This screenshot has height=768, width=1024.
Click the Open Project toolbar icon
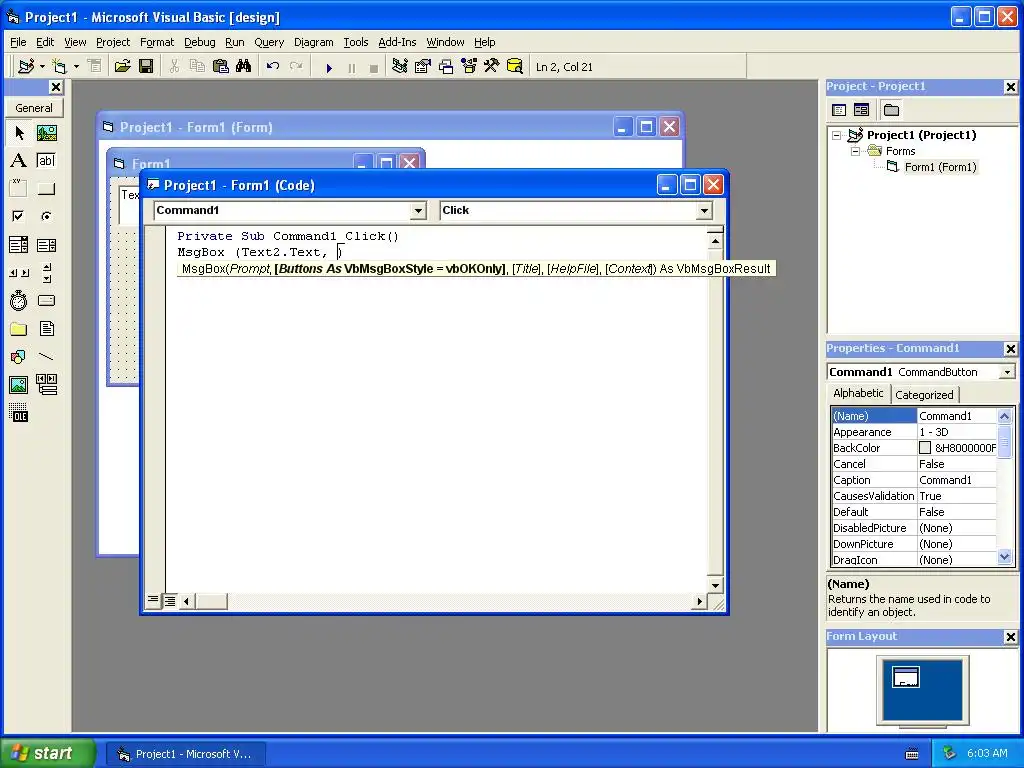(x=122, y=67)
